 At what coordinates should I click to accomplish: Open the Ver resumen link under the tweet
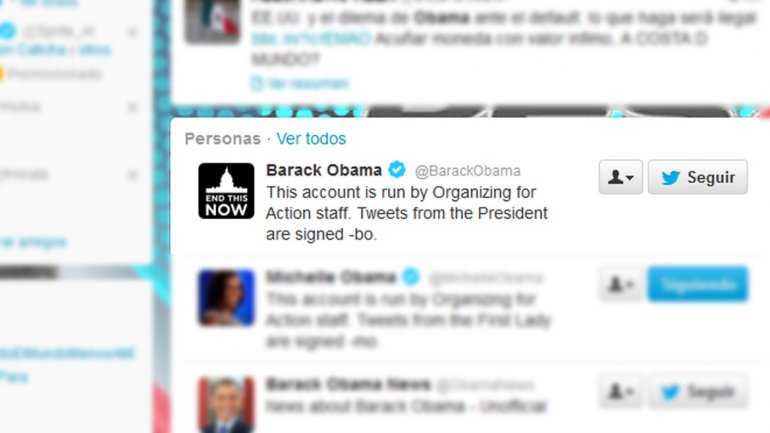pyautogui.click(x=308, y=83)
